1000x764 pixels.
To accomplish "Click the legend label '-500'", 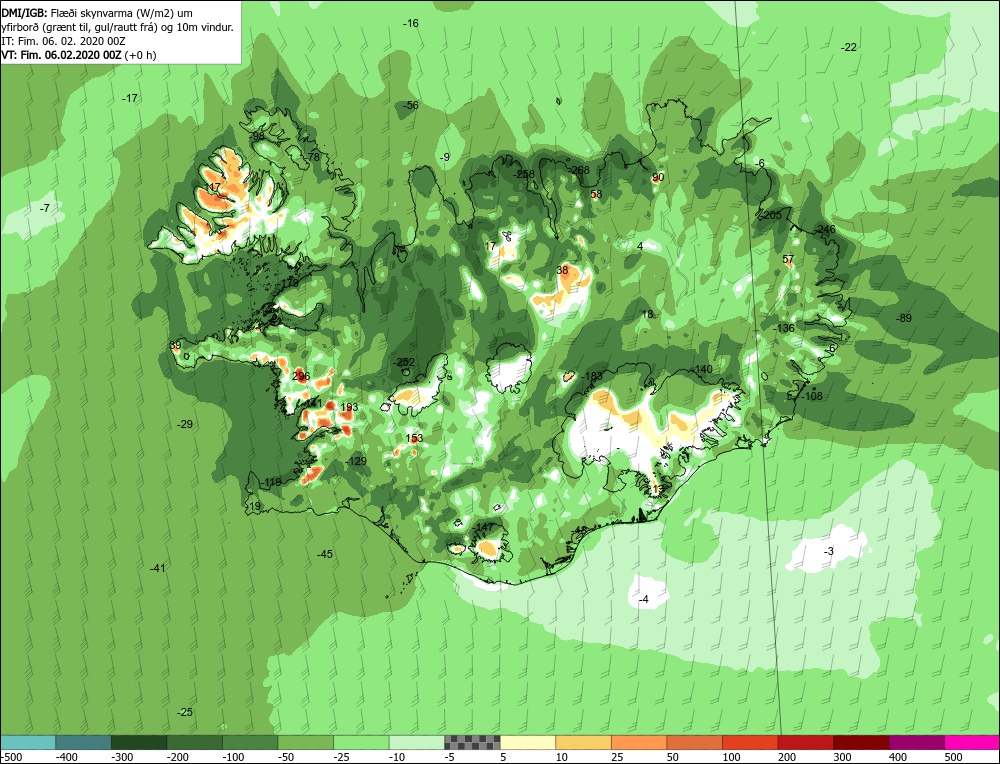I will click(11, 757).
